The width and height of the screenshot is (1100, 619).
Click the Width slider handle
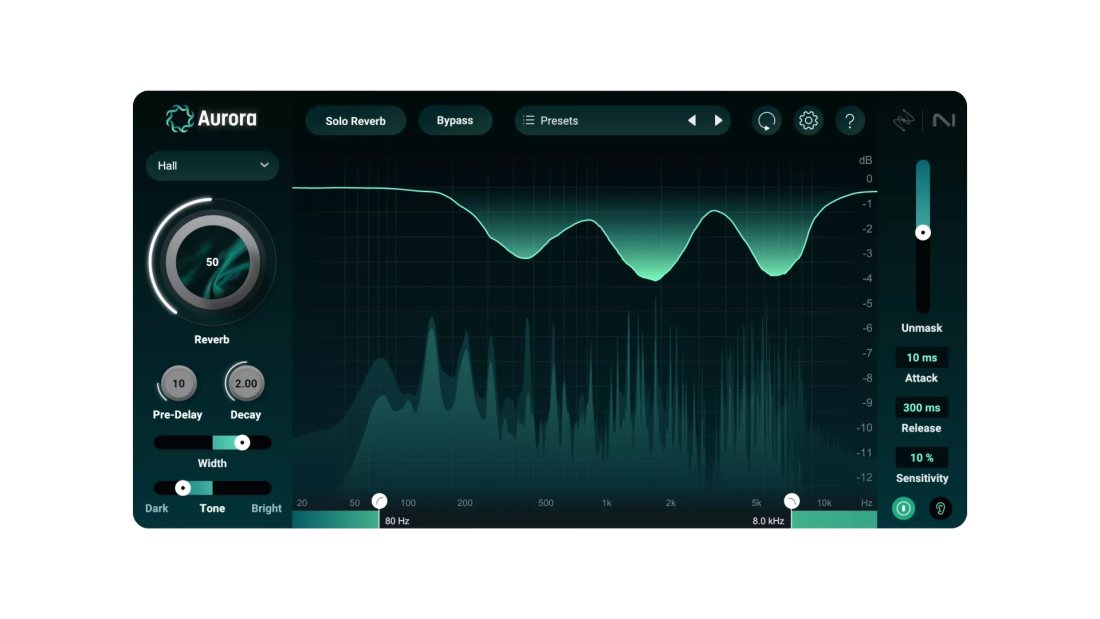click(x=242, y=442)
